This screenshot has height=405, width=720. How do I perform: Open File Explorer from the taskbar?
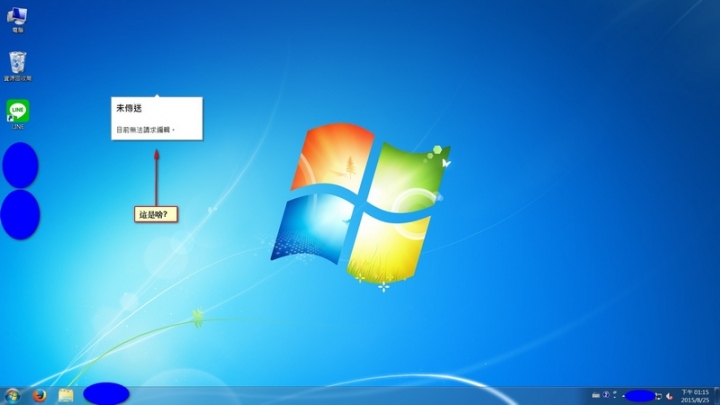pos(66,395)
